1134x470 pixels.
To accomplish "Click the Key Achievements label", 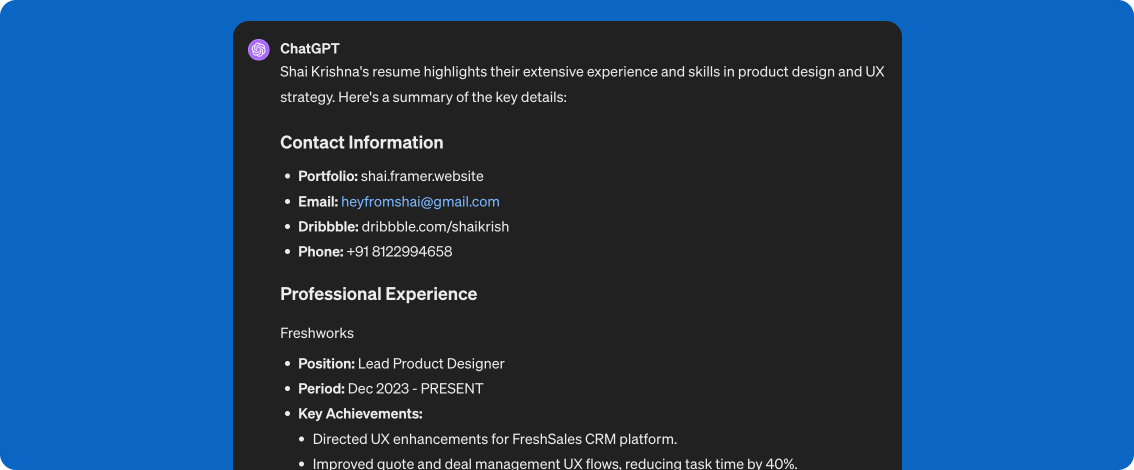I will [x=360, y=414].
